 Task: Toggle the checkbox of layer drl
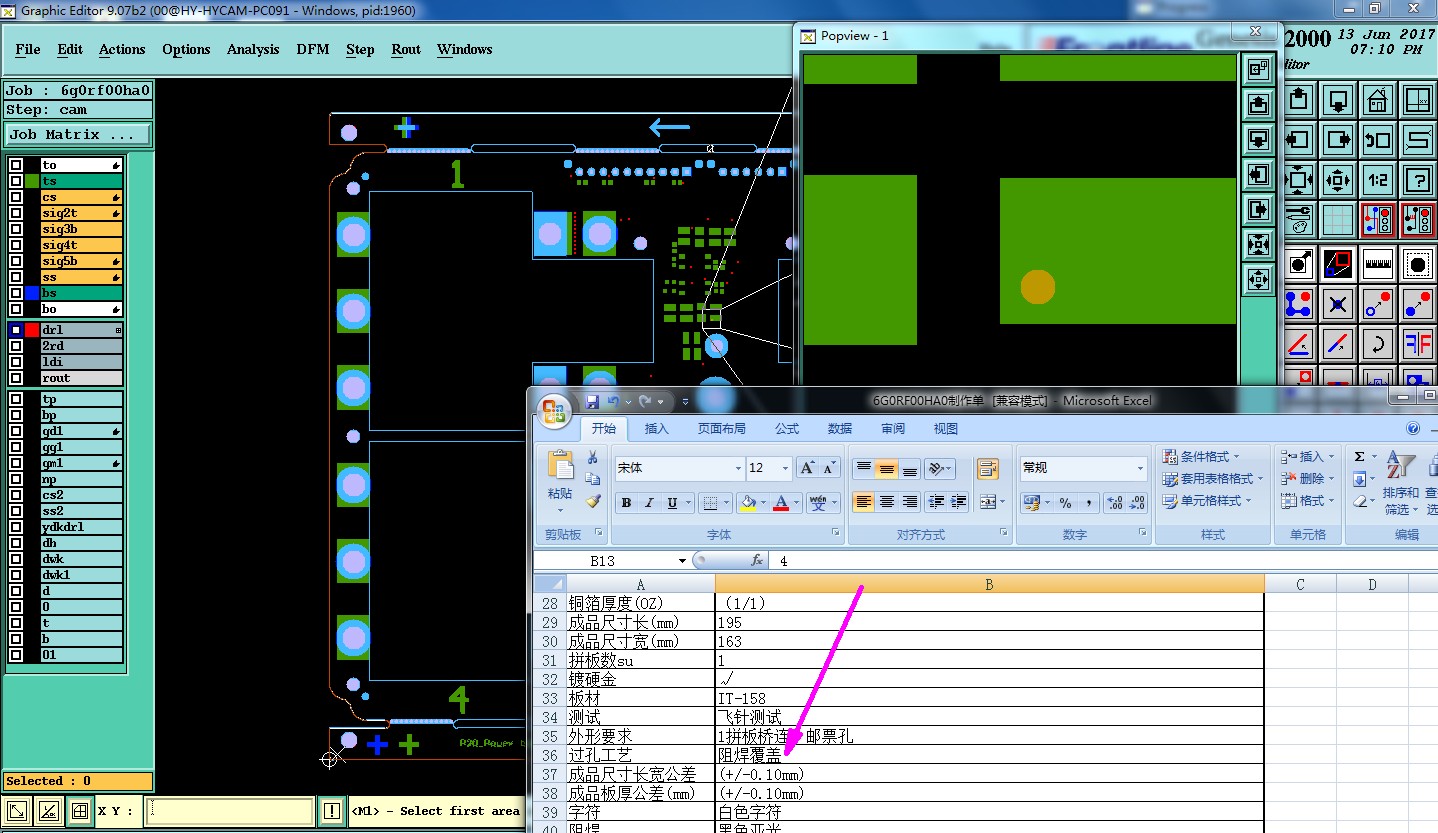[x=16, y=330]
